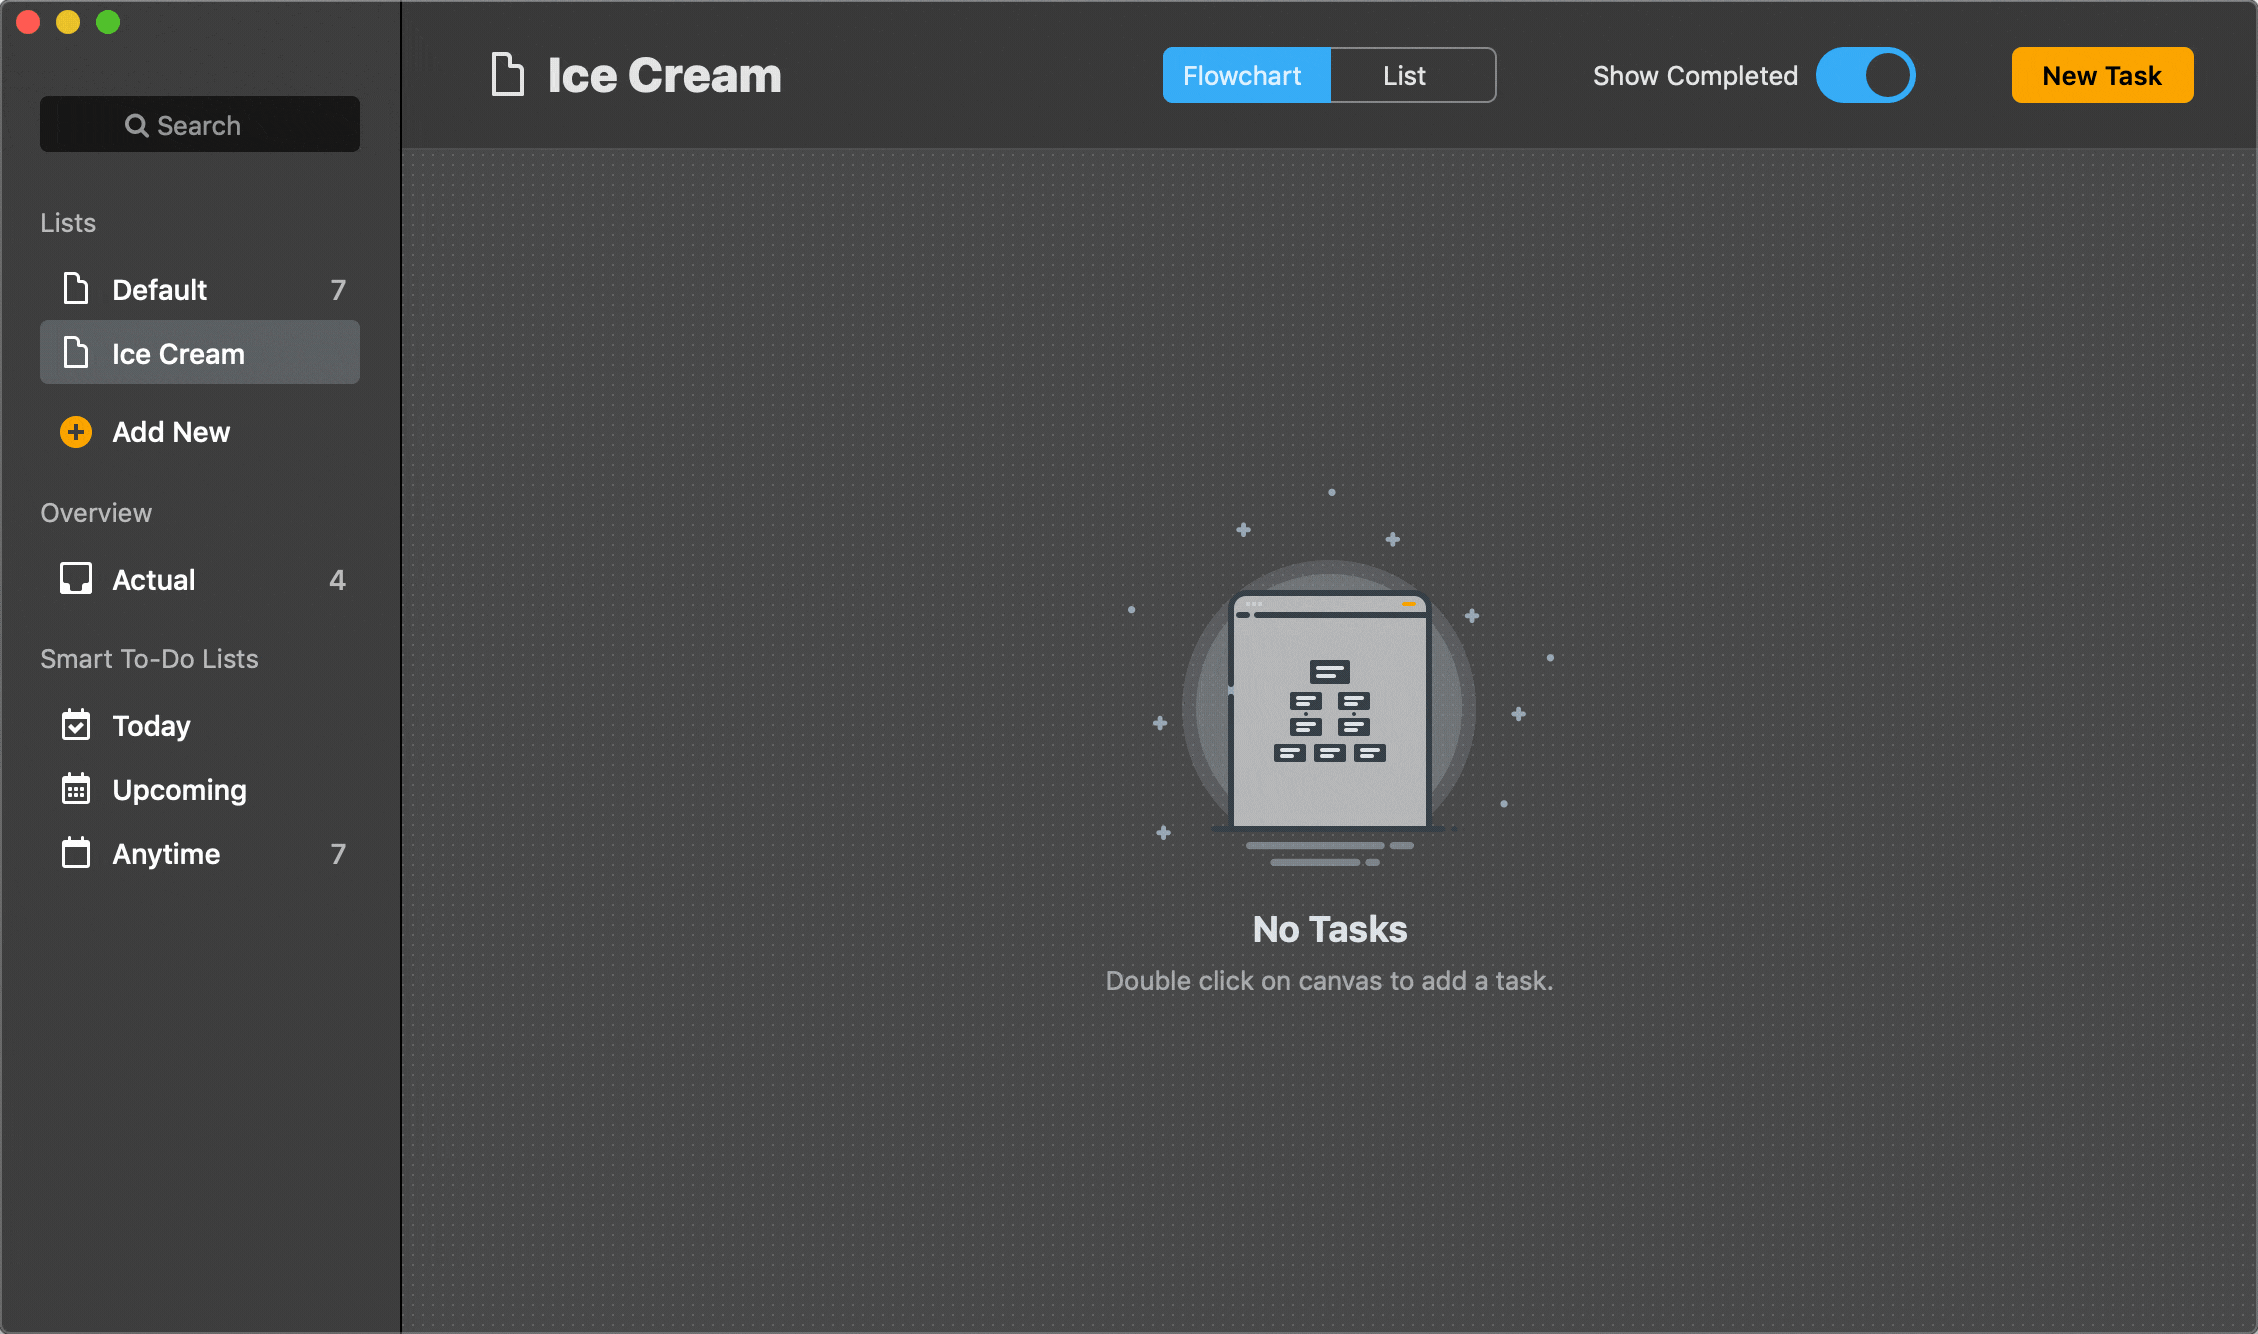Click the Add New list icon
Image resolution: width=2258 pixels, height=1334 pixels.
tap(76, 432)
